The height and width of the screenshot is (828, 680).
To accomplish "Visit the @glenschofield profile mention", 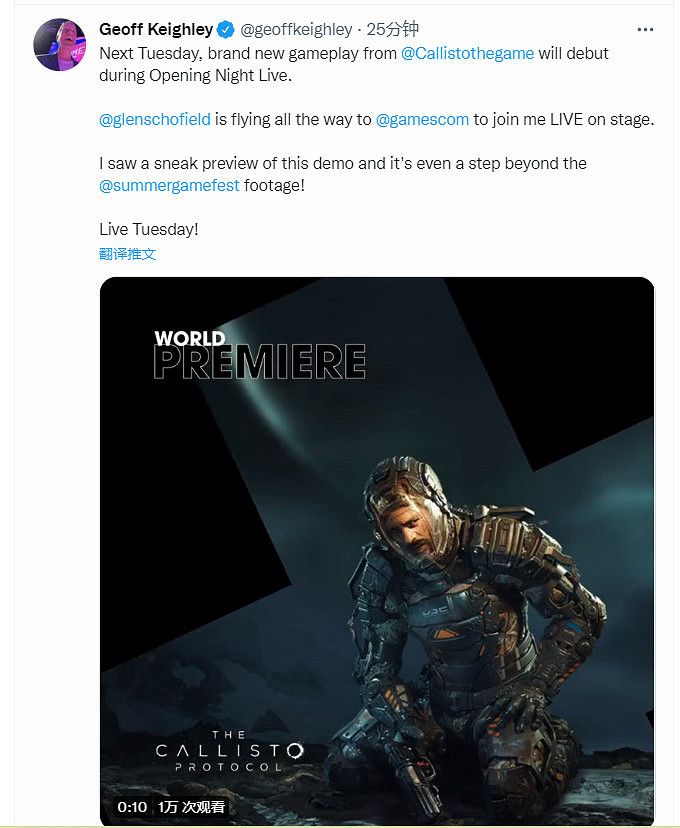I will [x=155, y=119].
